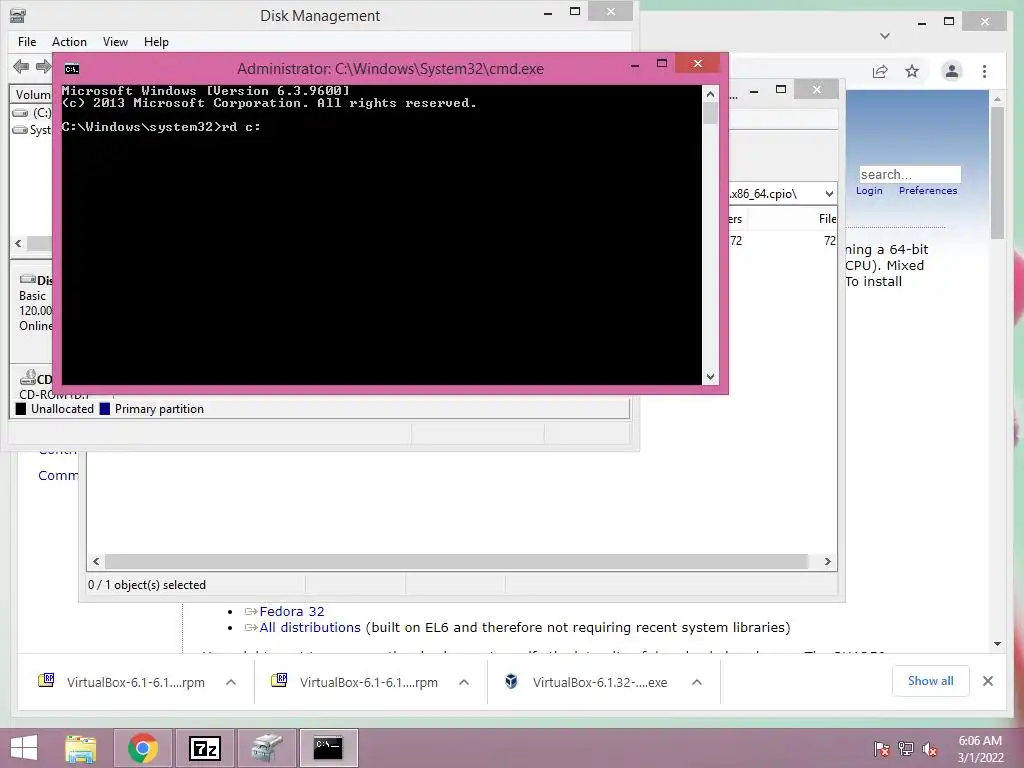This screenshot has width=1024, height=768.
Task: Expand options for VirtualBox exe download
Action: pos(697,682)
